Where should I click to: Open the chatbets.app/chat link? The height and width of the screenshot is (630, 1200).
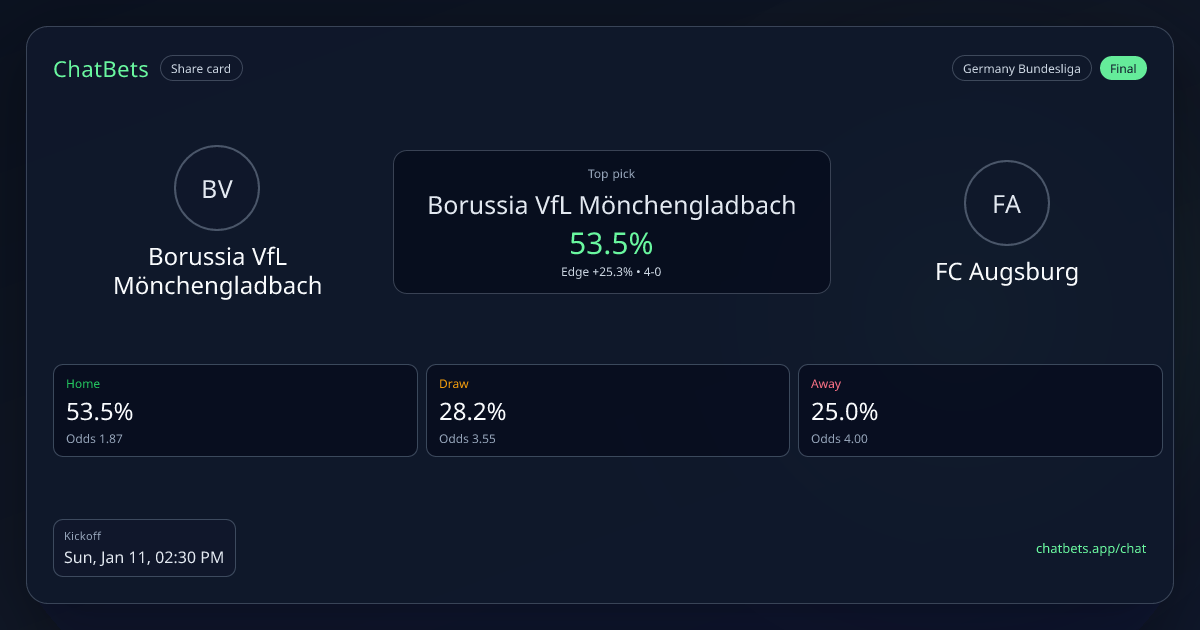1091,548
